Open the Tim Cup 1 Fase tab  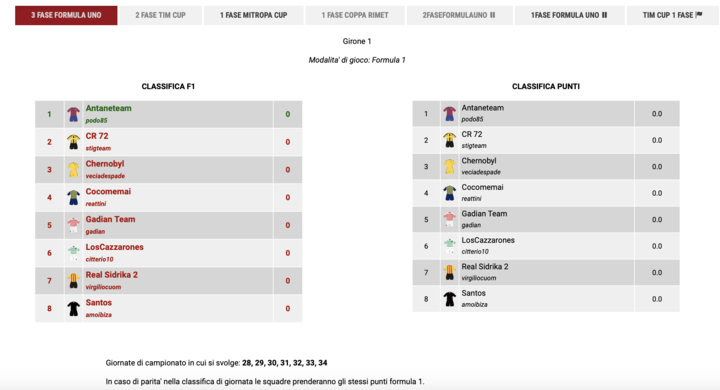(672, 15)
